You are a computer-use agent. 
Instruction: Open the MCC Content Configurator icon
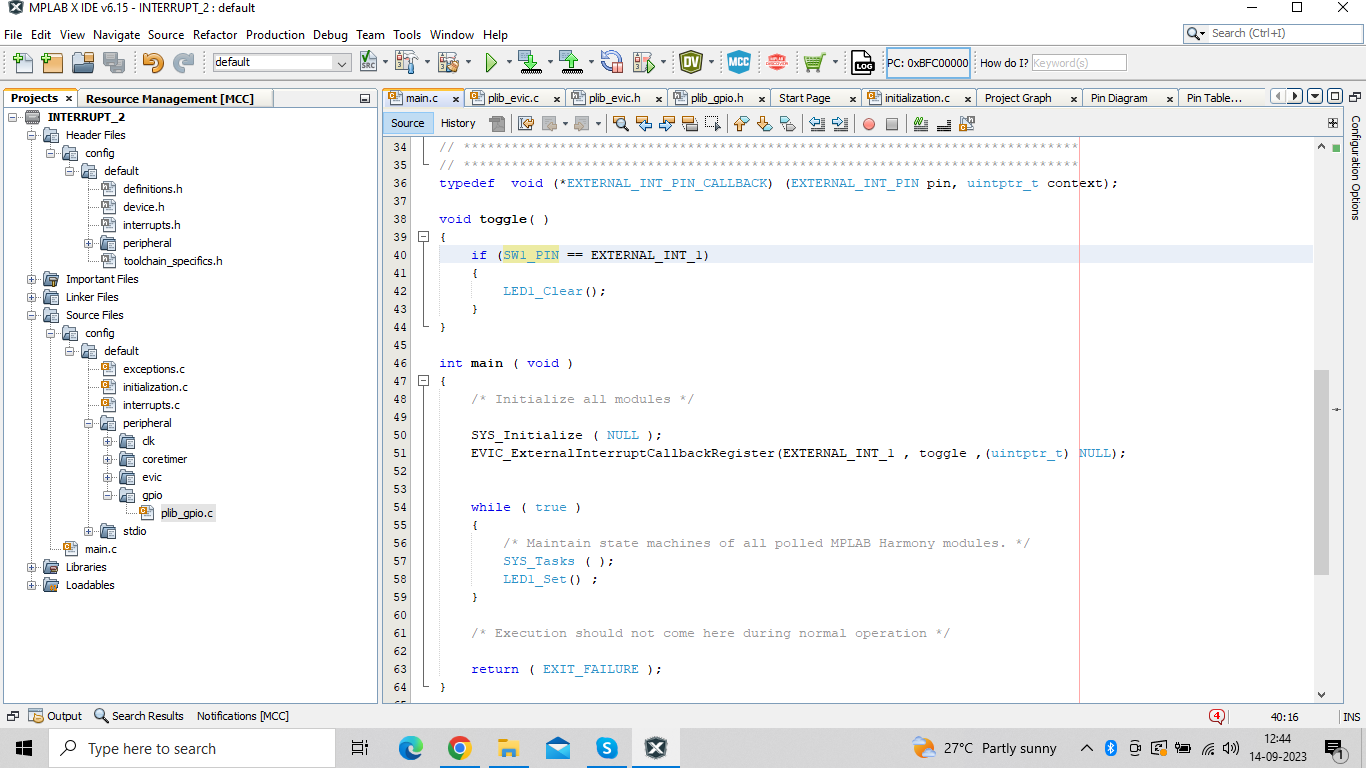pos(738,63)
